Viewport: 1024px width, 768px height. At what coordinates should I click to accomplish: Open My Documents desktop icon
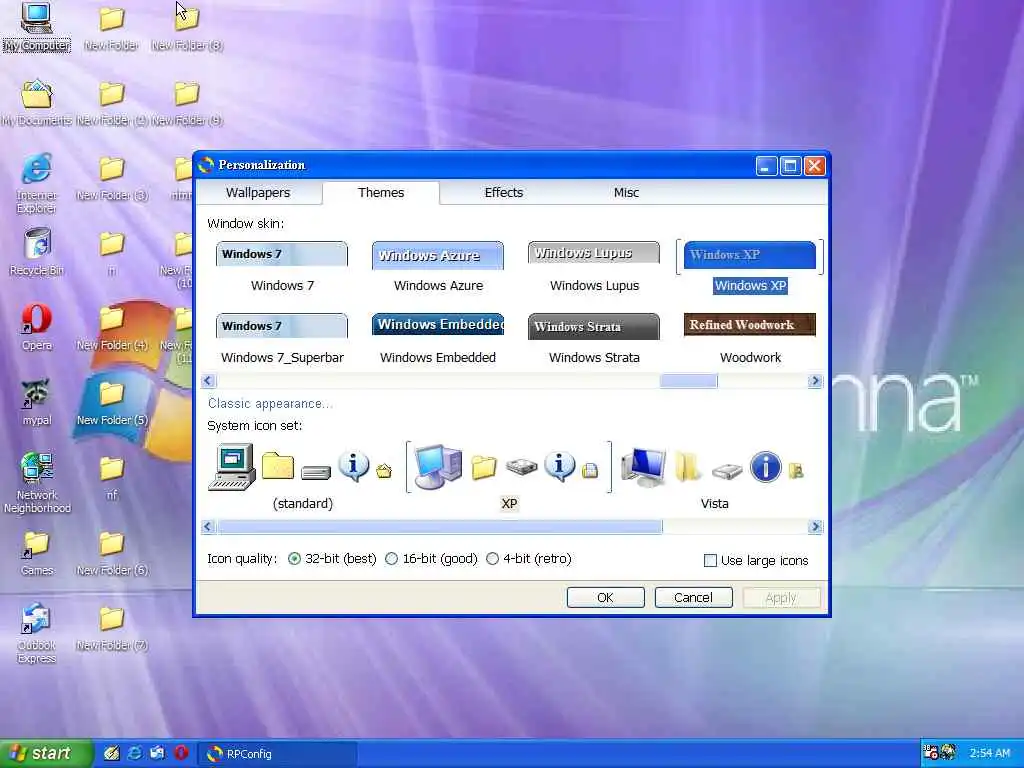coord(37,103)
